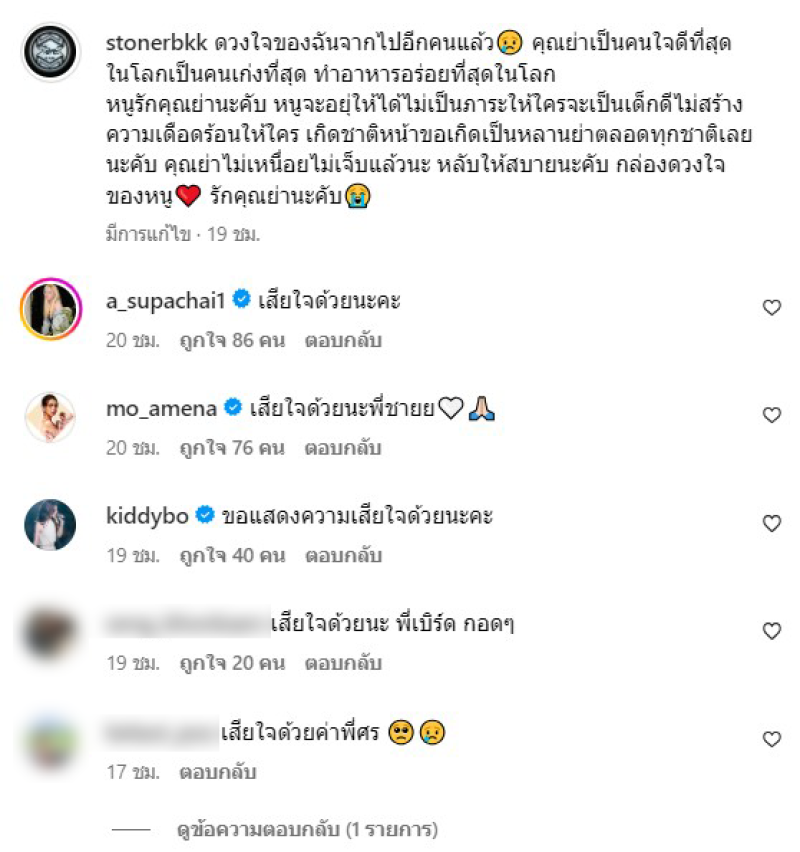Reply to a_supachai1 comment via ตอบกลับ
Viewport: 800px width, 852px height.
[343, 341]
